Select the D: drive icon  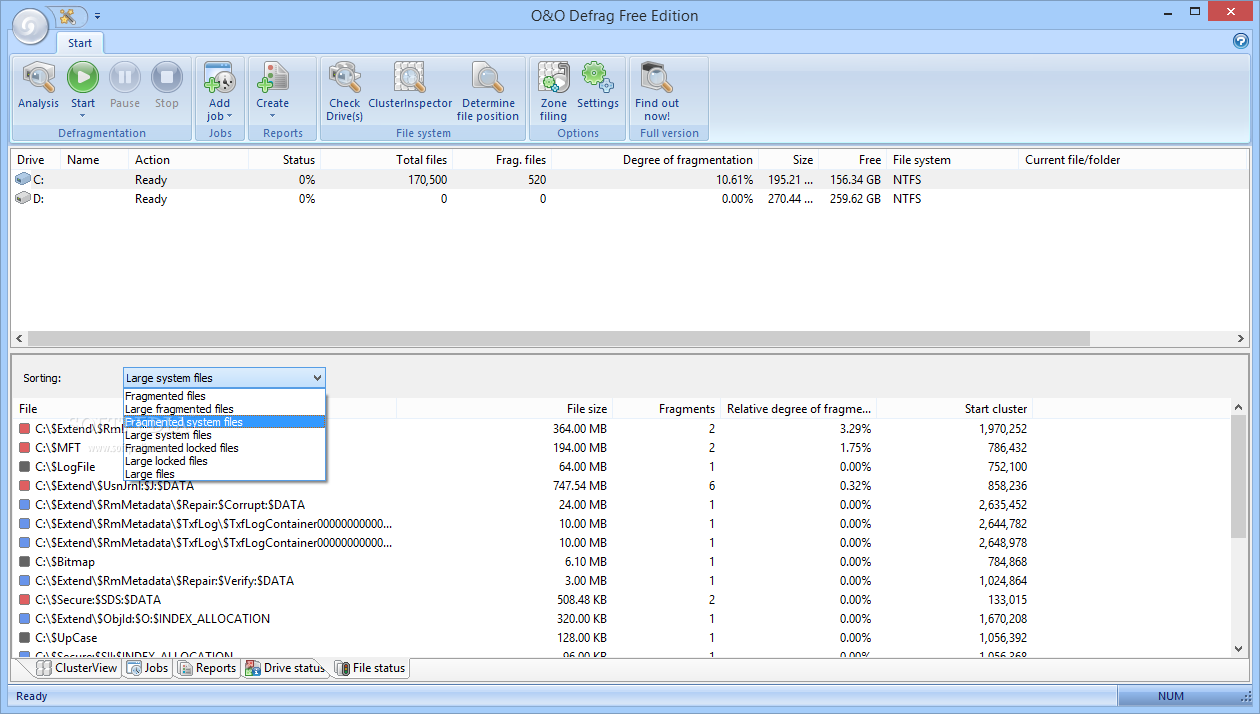pos(23,198)
